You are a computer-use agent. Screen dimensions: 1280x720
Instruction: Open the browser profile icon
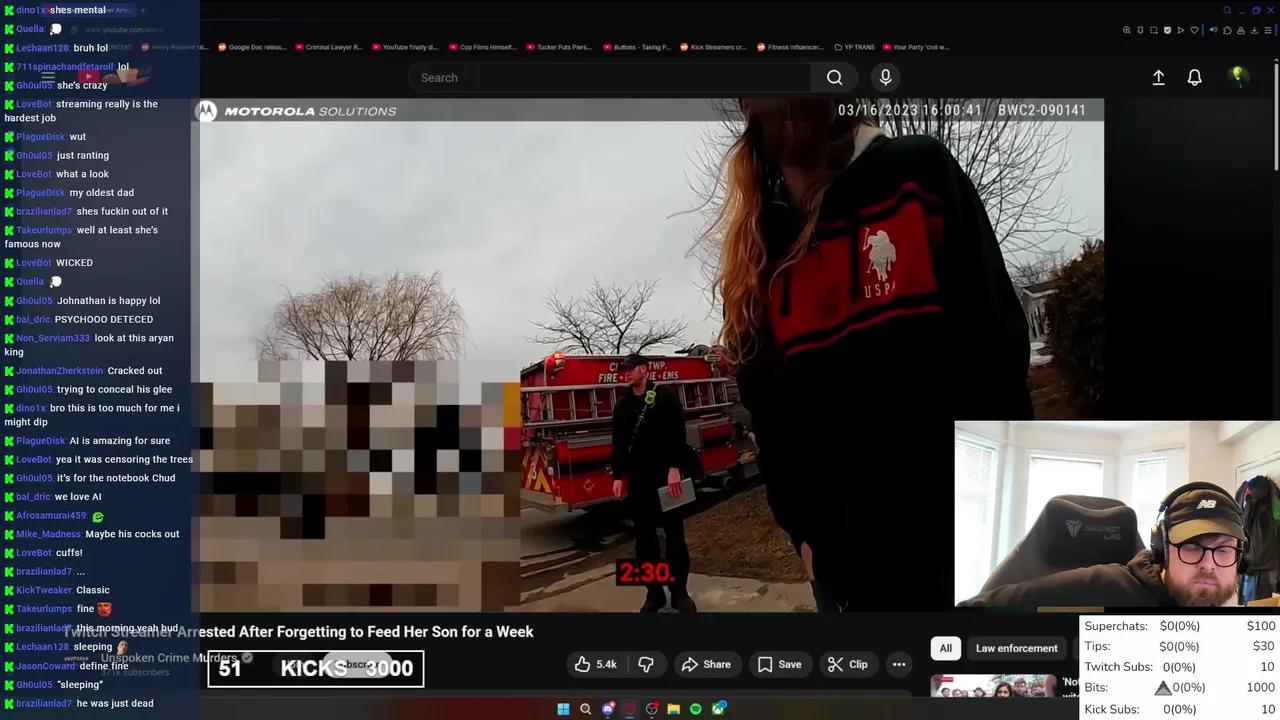point(1241,30)
